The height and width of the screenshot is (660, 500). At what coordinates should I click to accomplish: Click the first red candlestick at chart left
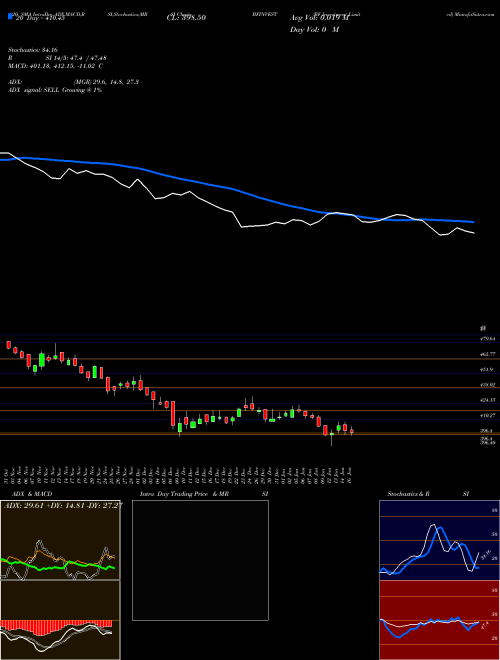(8, 345)
